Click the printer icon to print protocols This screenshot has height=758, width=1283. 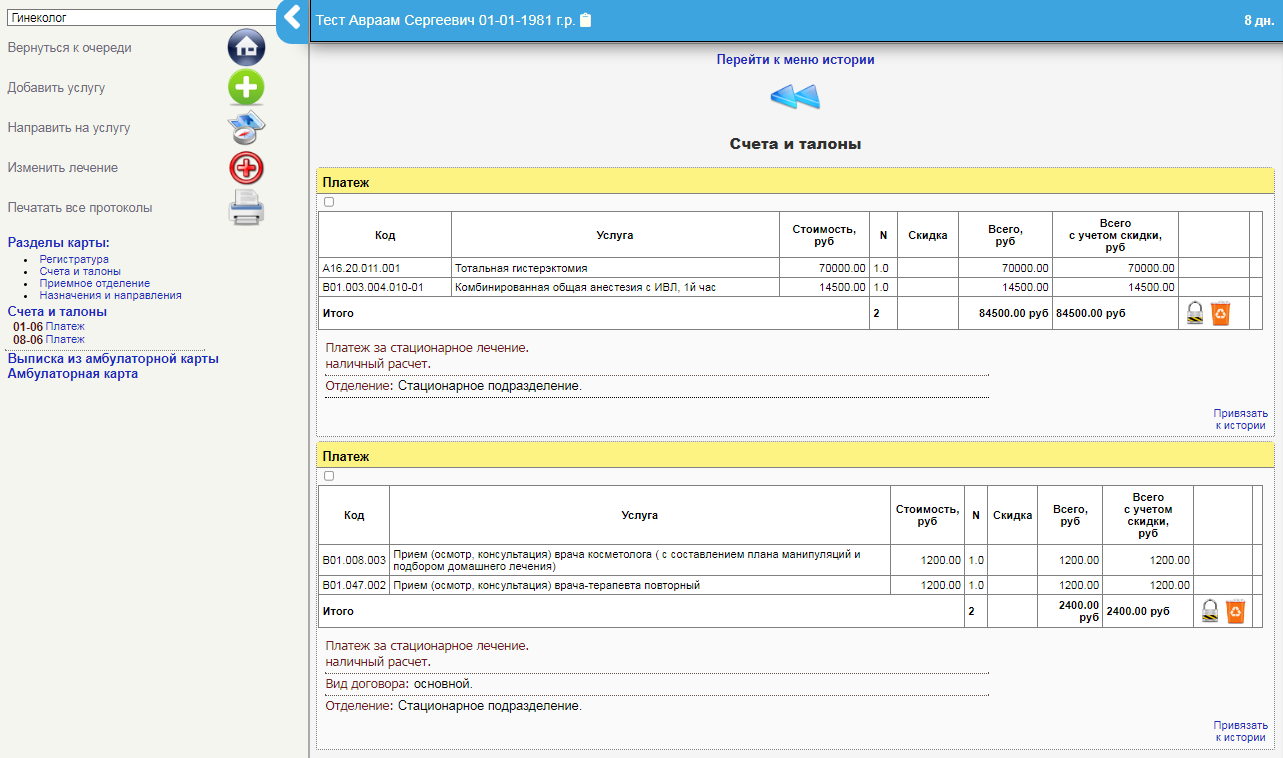coord(246,207)
